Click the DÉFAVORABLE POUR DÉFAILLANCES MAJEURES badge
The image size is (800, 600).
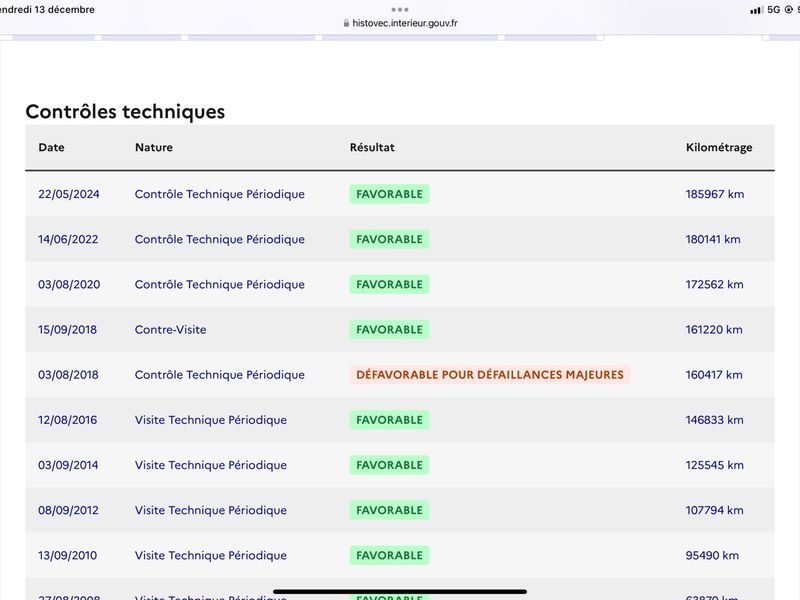click(490, 375)
